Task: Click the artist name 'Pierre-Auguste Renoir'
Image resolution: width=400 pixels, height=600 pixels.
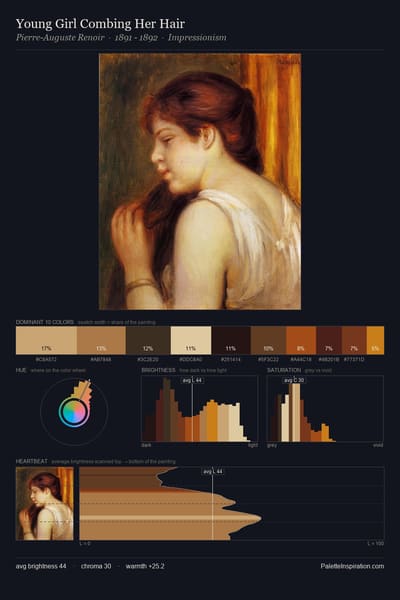Action: coord(60,38)
